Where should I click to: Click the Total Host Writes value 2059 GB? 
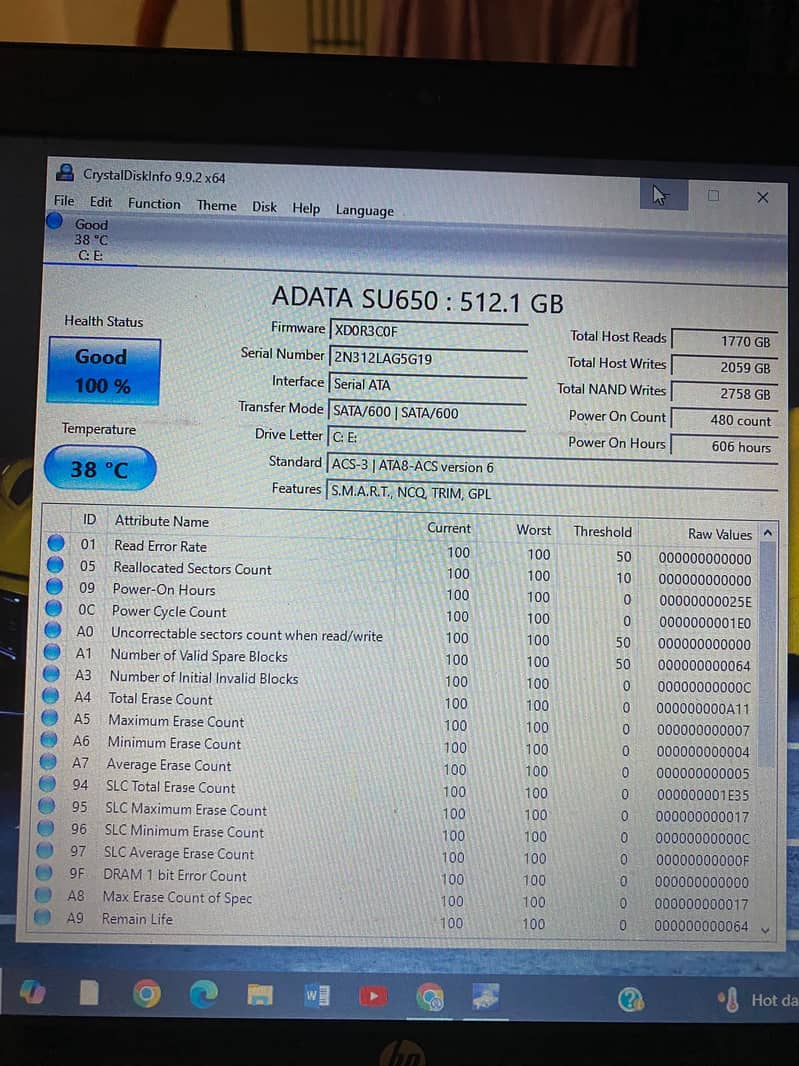724,367
